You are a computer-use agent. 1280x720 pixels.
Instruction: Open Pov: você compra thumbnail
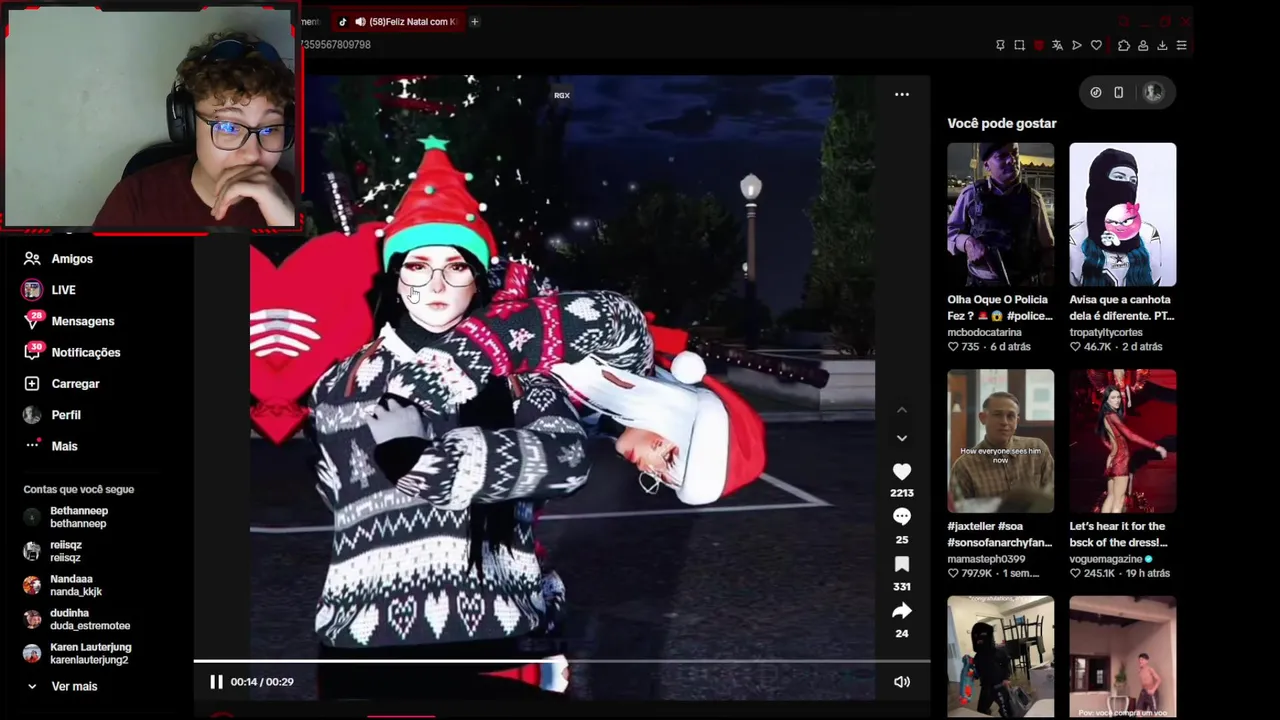coord(1123,657)
